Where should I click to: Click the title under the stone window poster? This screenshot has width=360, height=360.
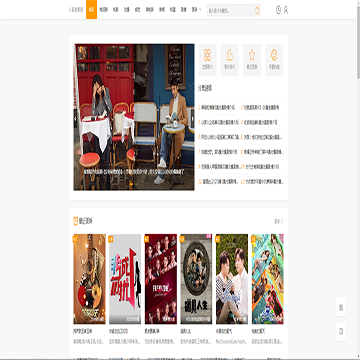click(x=185, y=332)
